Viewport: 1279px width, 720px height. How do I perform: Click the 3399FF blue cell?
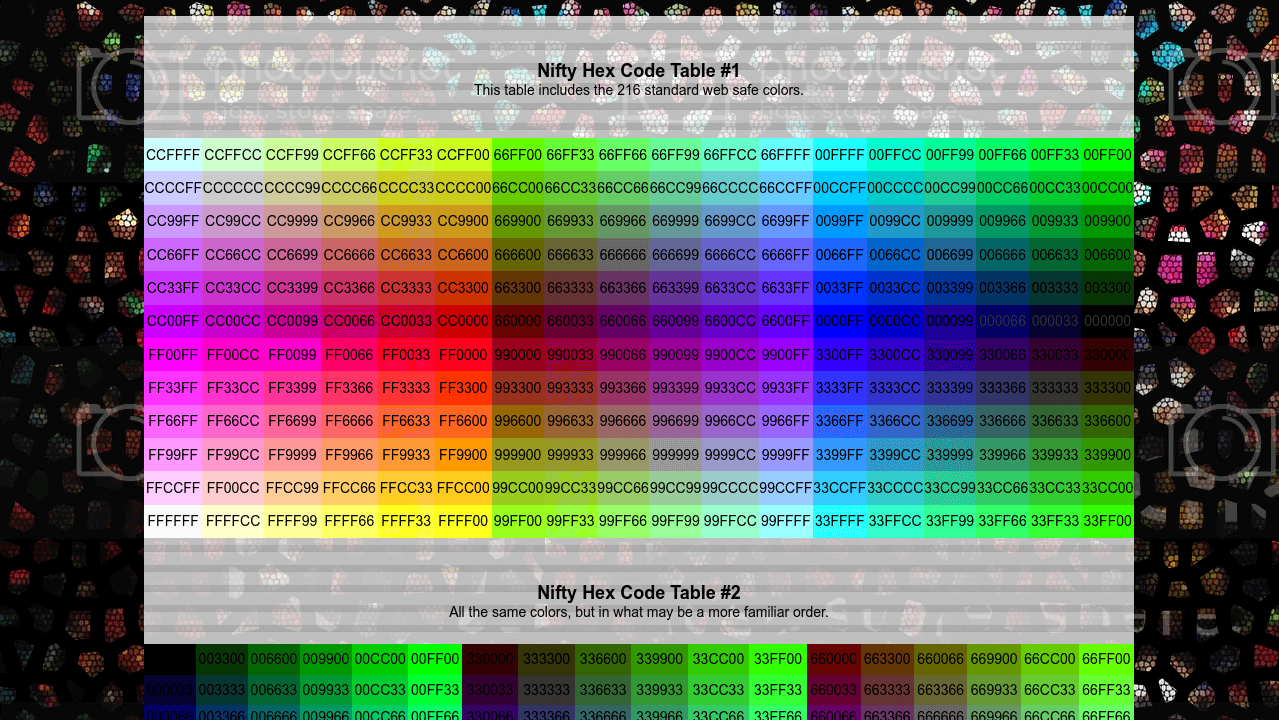(839, 455)
